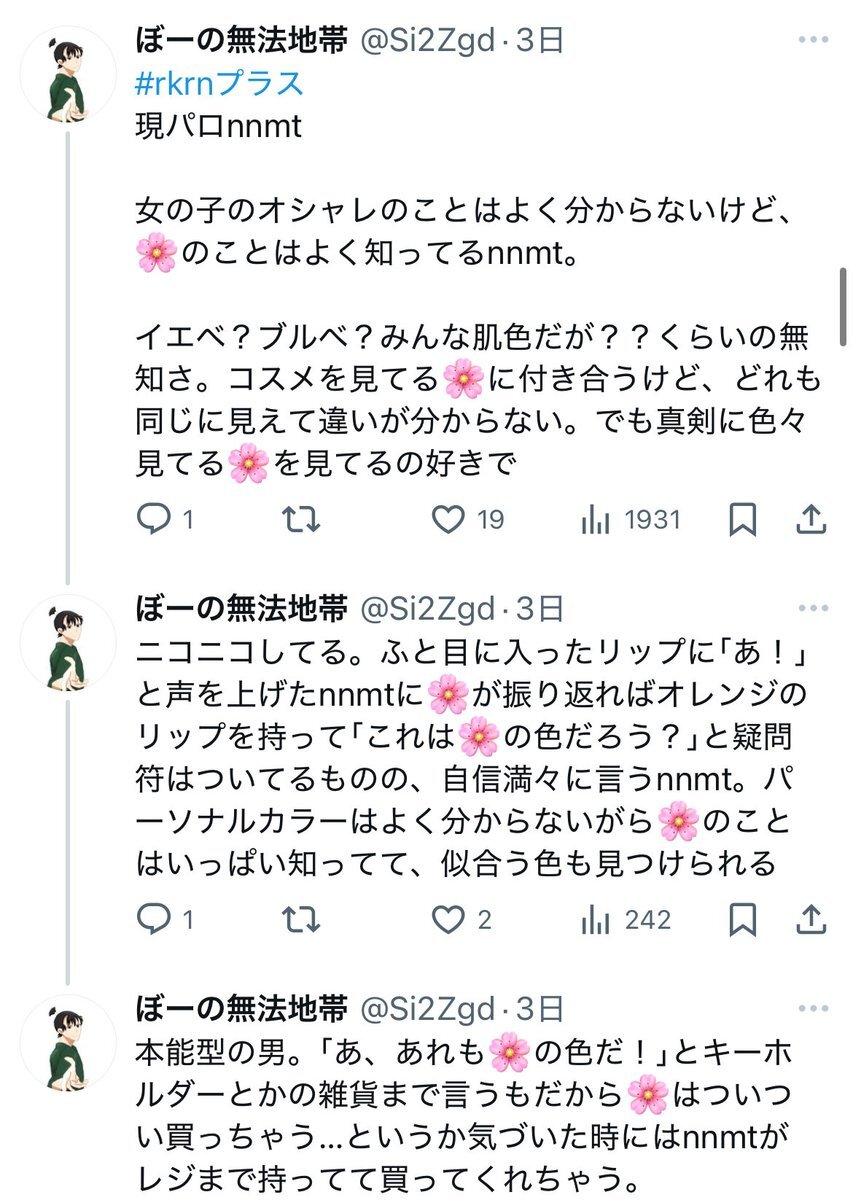Bookmark the first tweet
The image size is (853, 1200).
click(742, 520)
